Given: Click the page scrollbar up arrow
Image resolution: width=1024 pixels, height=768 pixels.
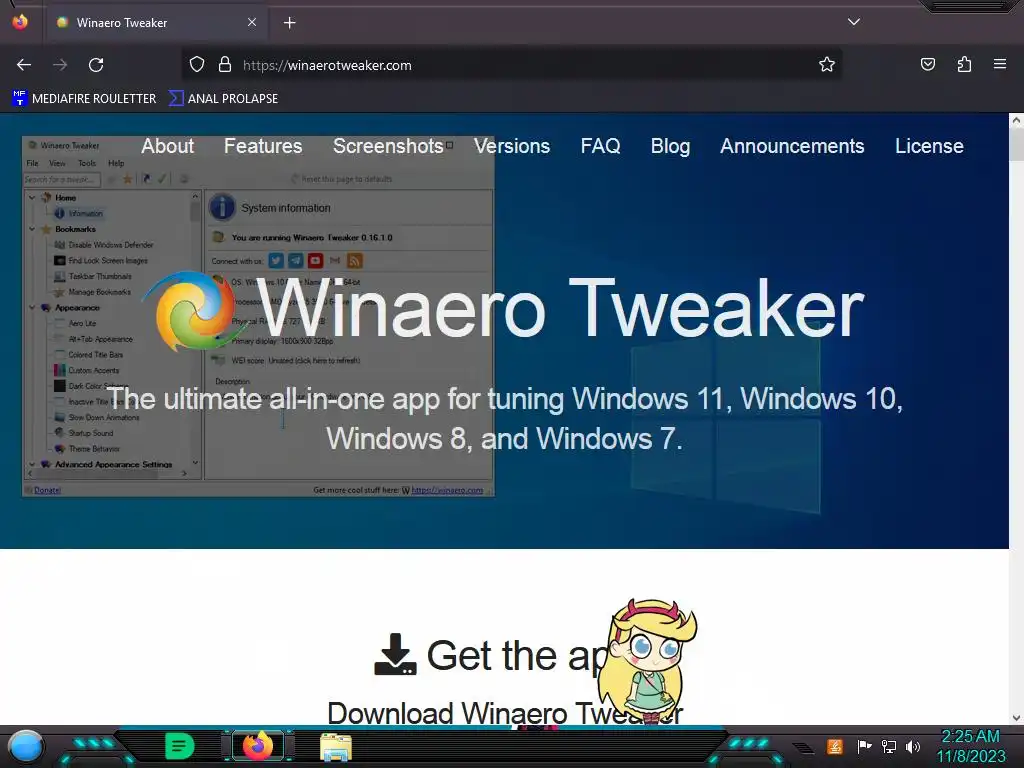Looking at the screenshot, I should pos(1016,120).
